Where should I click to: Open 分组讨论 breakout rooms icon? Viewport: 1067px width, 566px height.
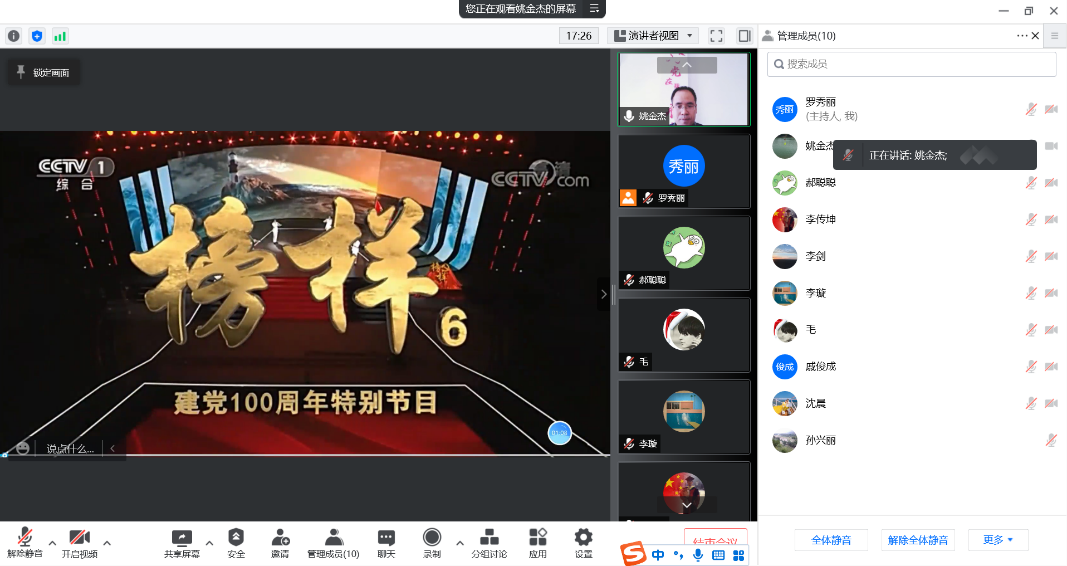coord(489,538)
